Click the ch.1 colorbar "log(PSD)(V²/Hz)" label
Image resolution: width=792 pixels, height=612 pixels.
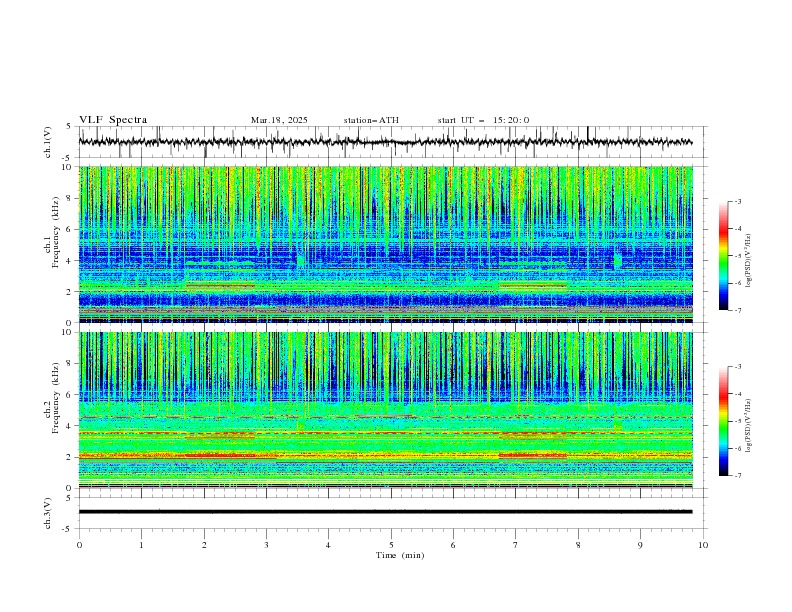pyautogui.click(x=749, y=261)
